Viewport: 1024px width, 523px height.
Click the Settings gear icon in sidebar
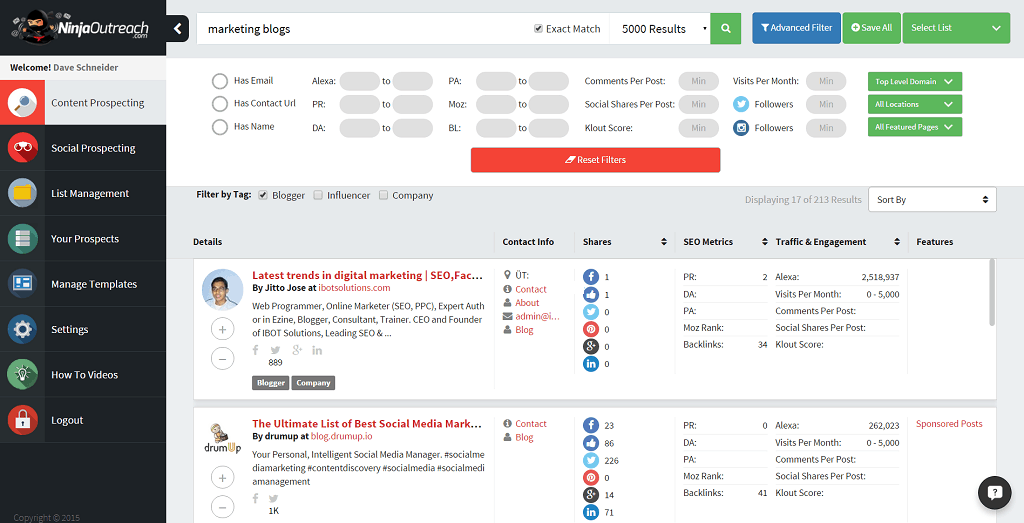coord(22,329)
